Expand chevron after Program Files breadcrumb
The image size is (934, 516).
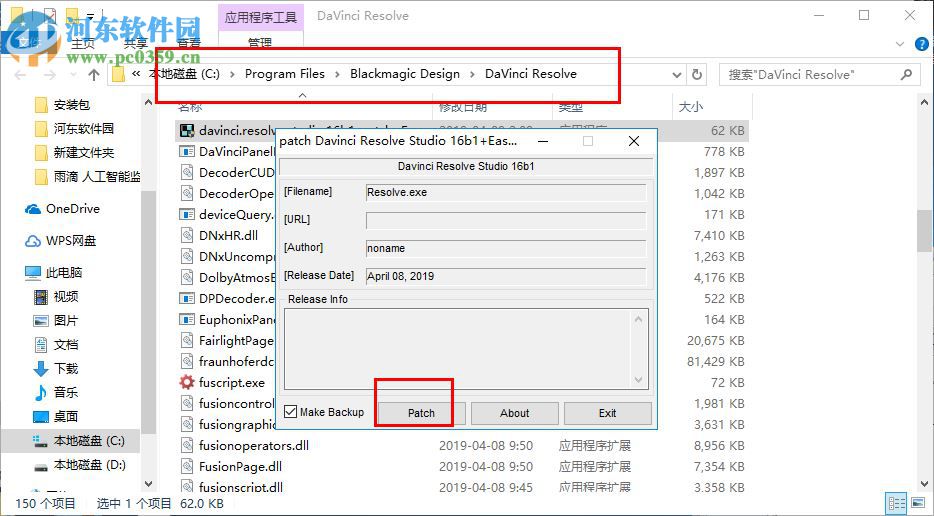point(337,74)
